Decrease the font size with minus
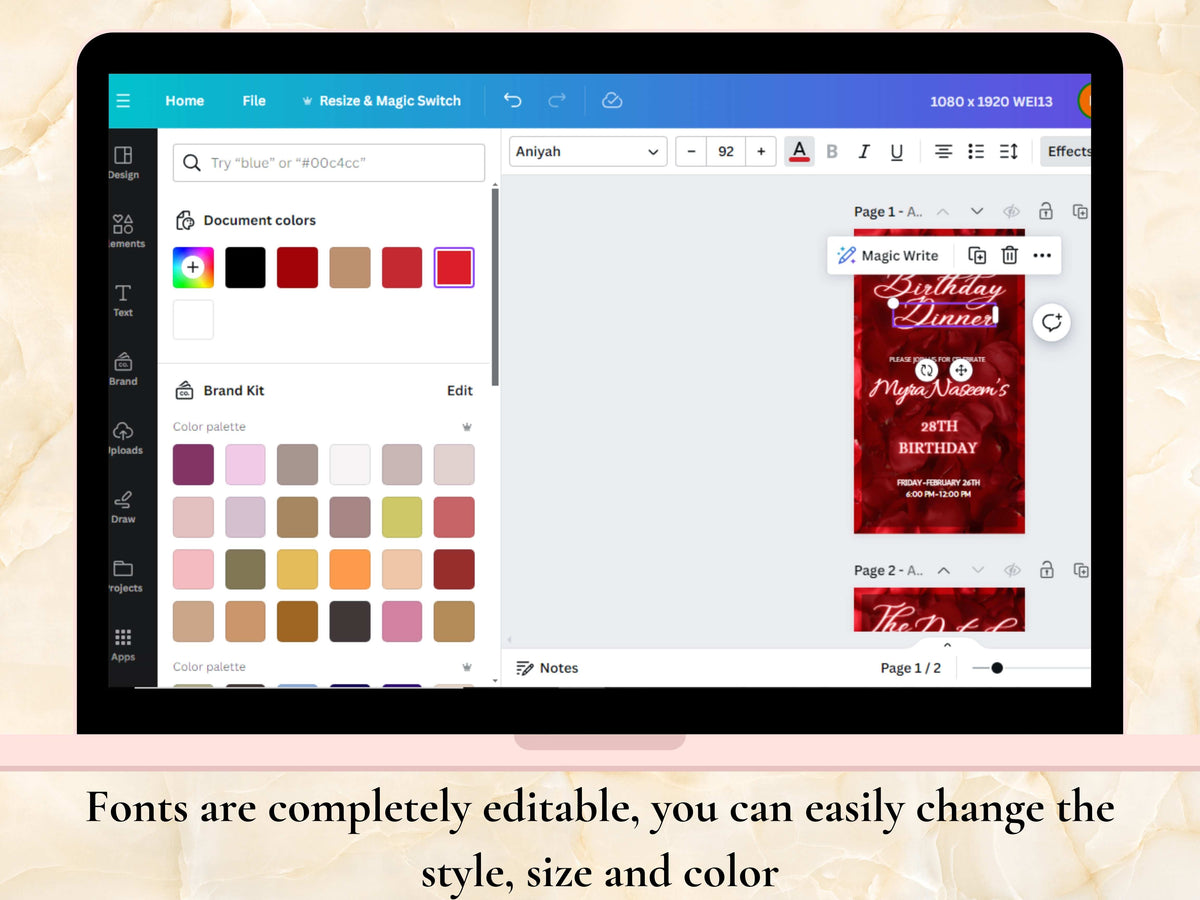Image resolution: width=1200 pixels, height=900 pixels. pos(691,152)
